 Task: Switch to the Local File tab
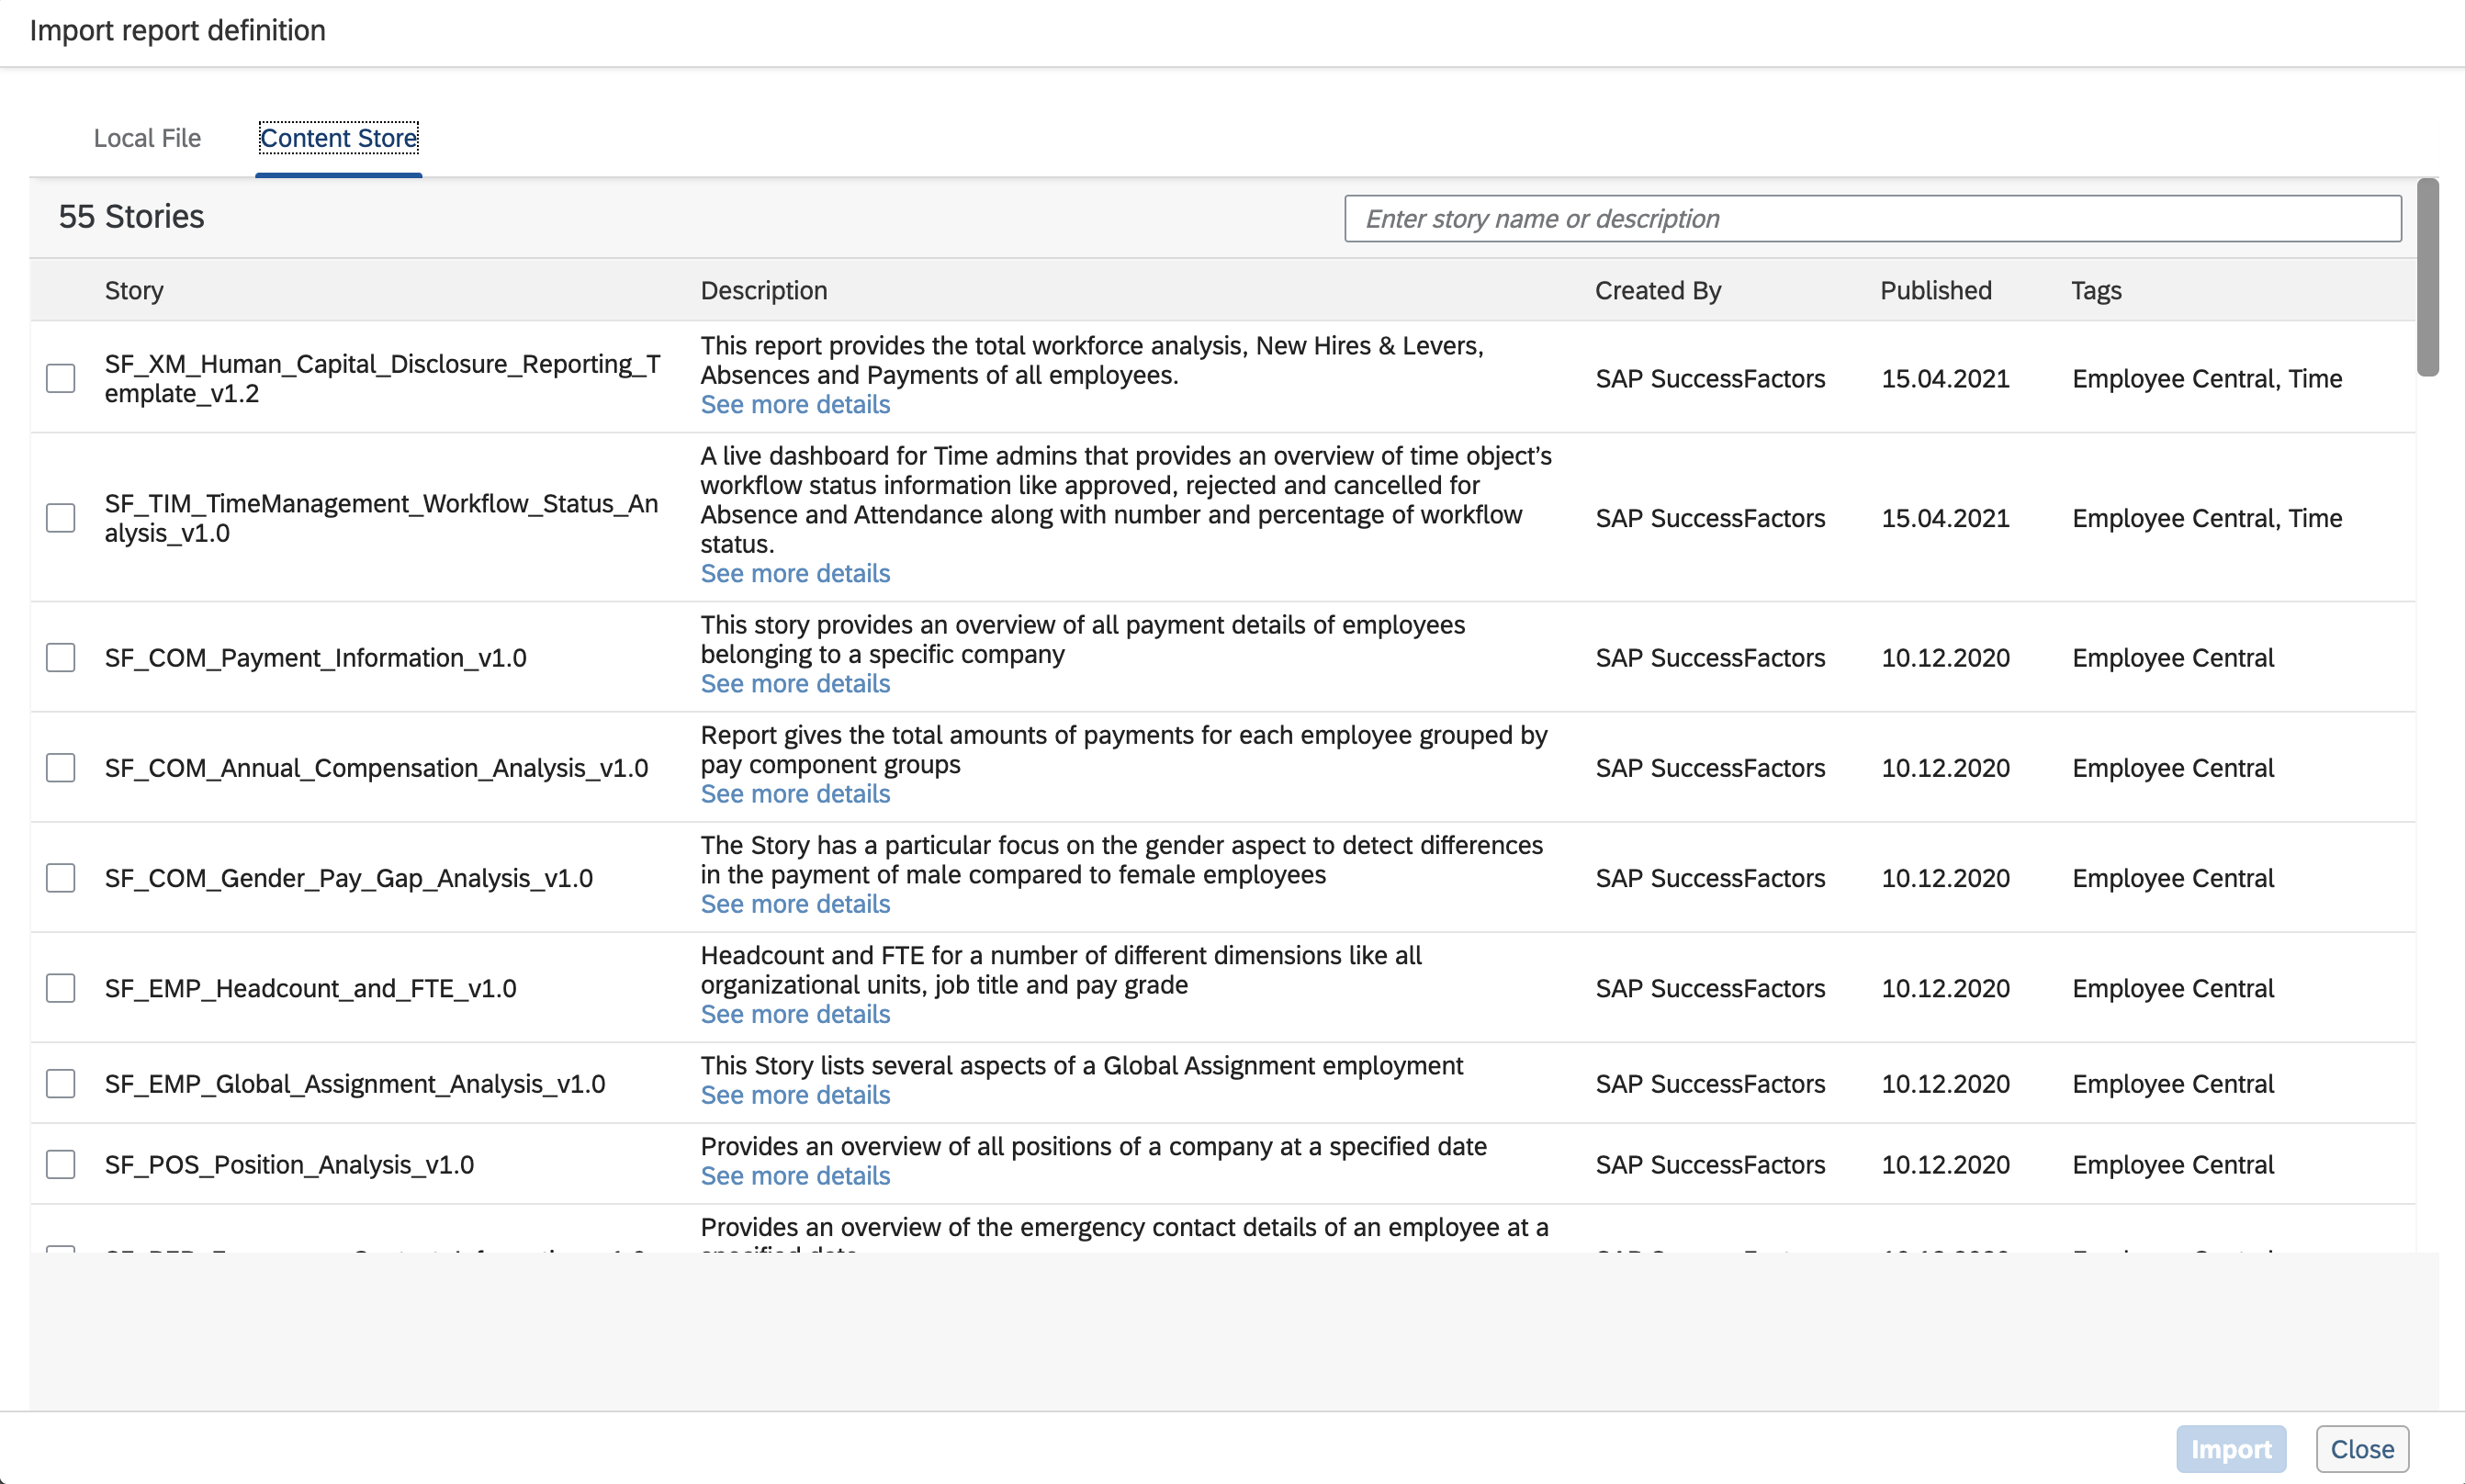click(147, 138)
